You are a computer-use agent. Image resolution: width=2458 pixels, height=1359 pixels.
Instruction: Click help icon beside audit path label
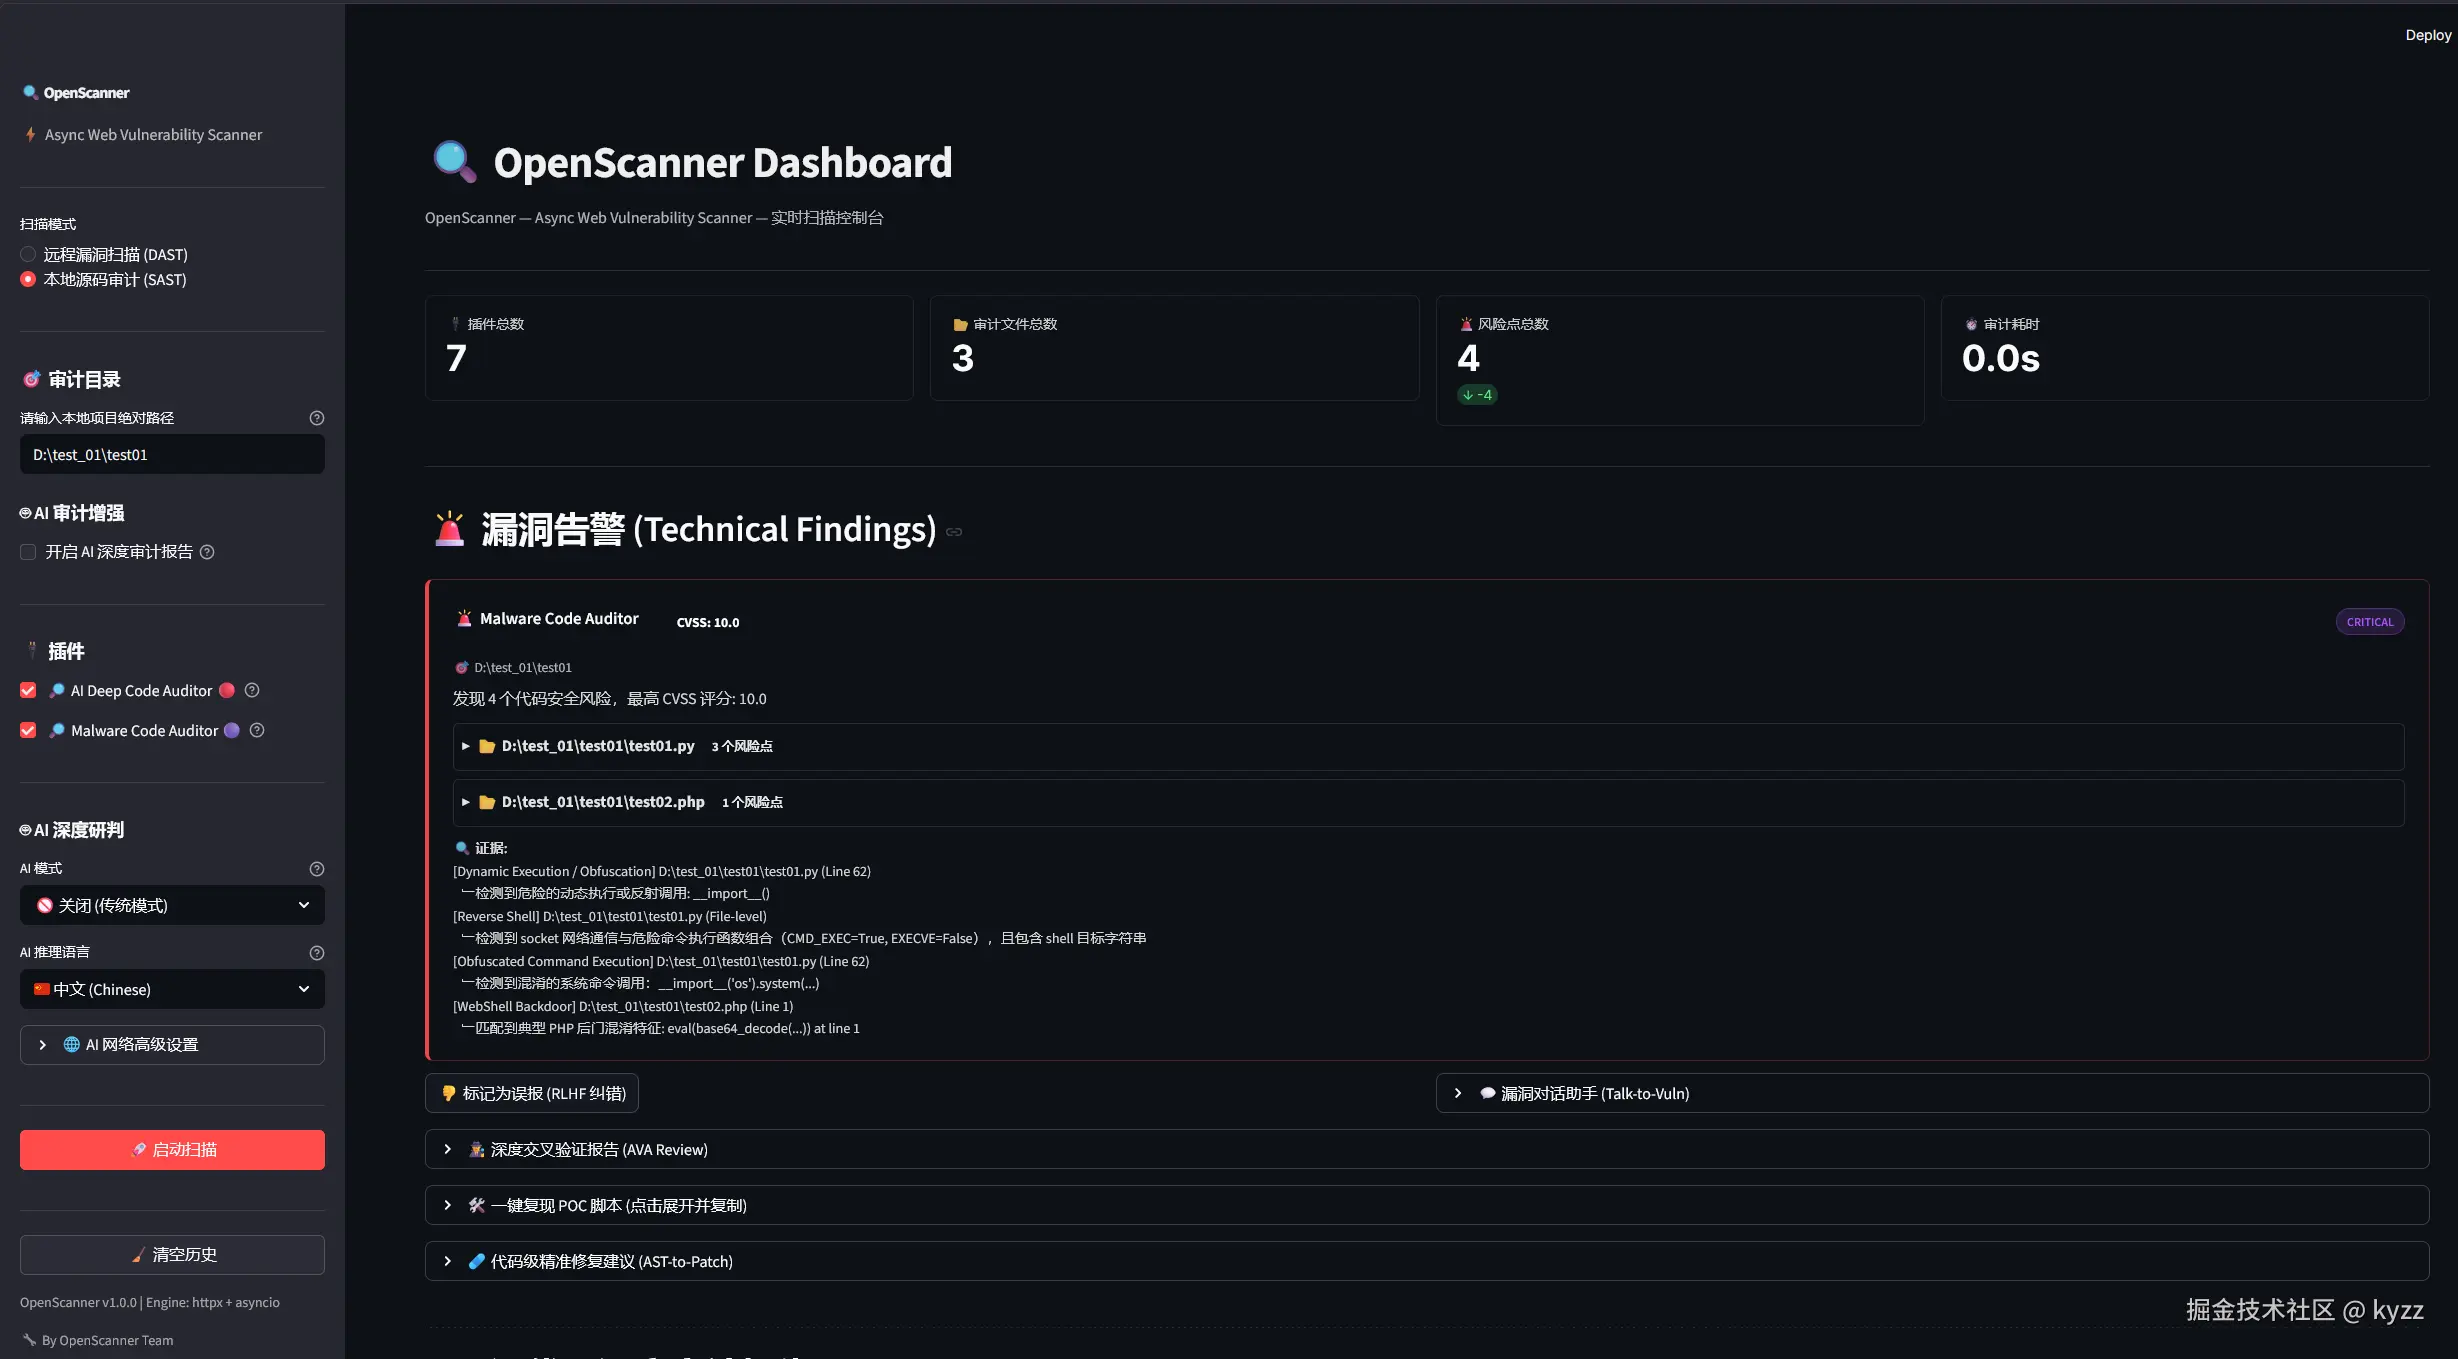317,418
